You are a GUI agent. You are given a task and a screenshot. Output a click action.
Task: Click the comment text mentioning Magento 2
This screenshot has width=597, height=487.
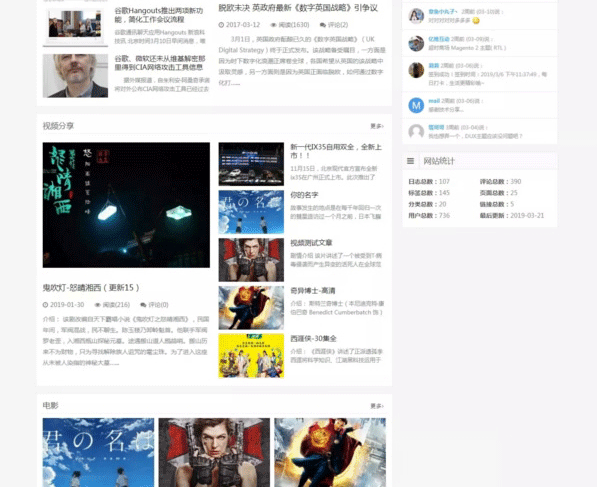tap(467, 48)
